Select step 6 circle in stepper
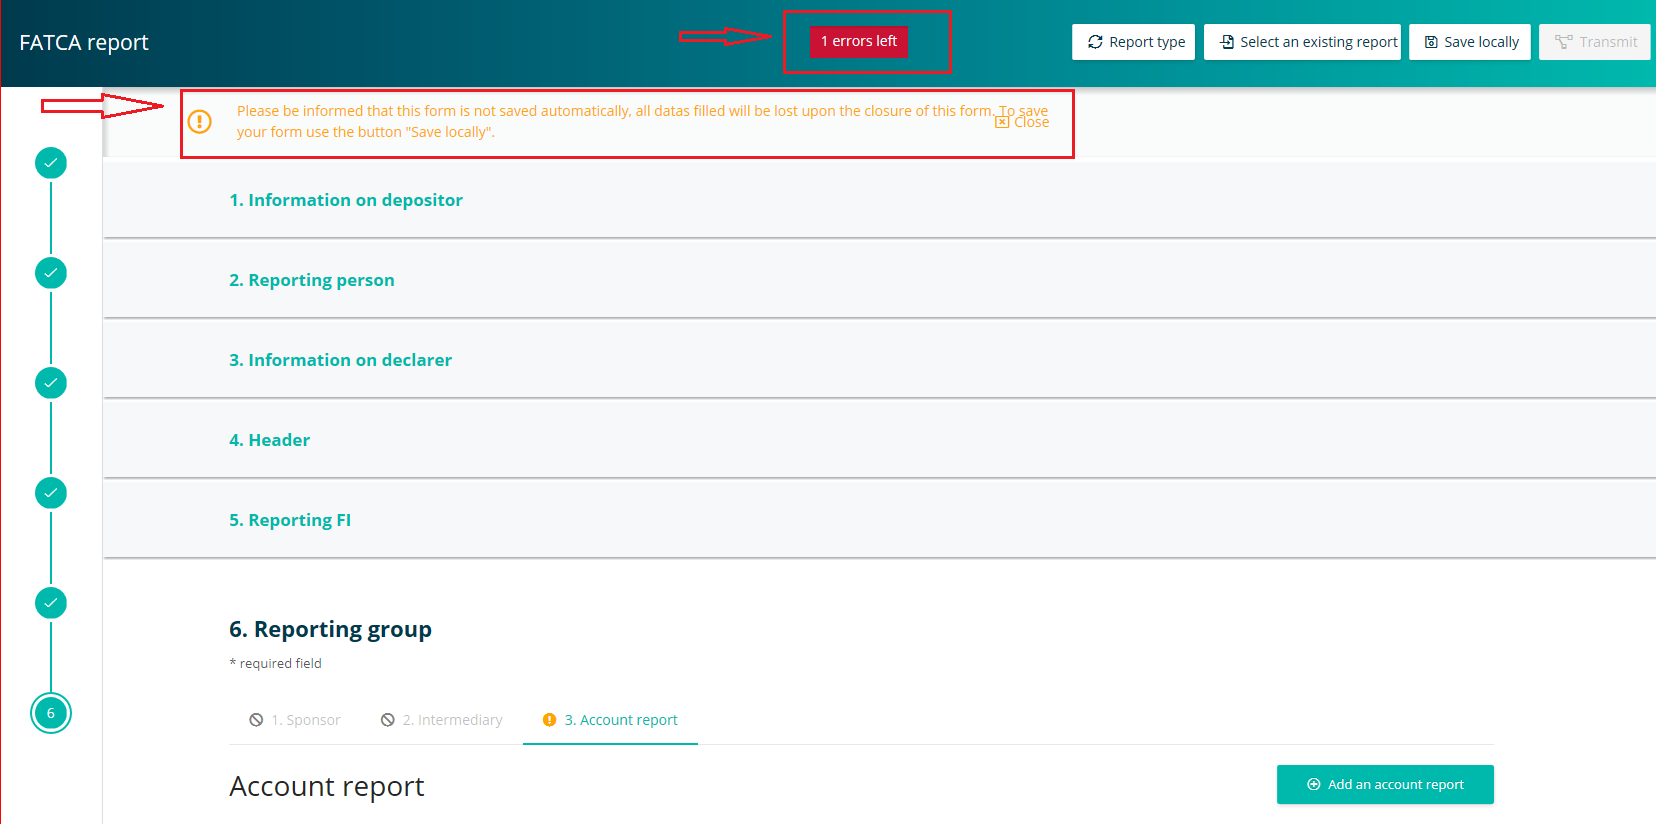The image size is (1656, 824). tap(51, 713)
